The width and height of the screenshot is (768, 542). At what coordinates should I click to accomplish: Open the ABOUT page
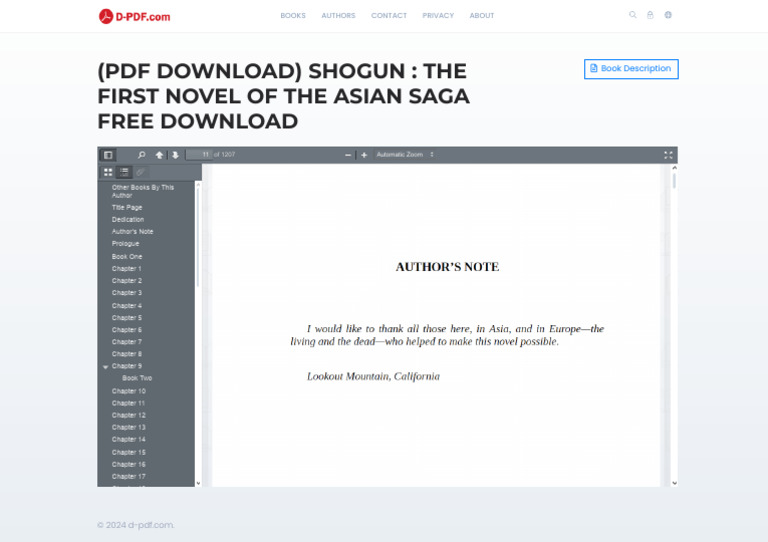click(x=481, y=16)
